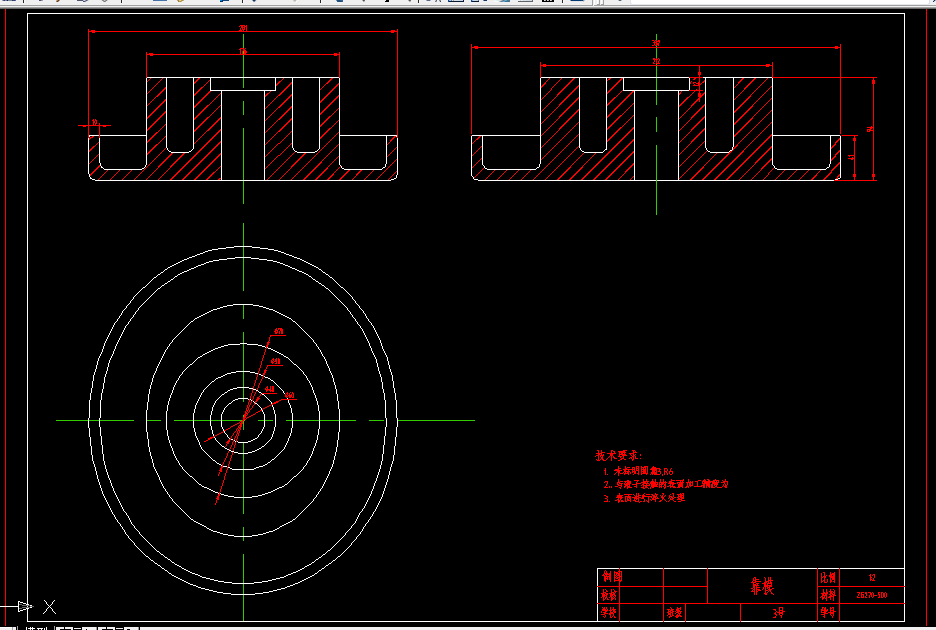
Task: Select the φ70 diameter dimension label
Action: pyautogui.click(x=279, y=331)
